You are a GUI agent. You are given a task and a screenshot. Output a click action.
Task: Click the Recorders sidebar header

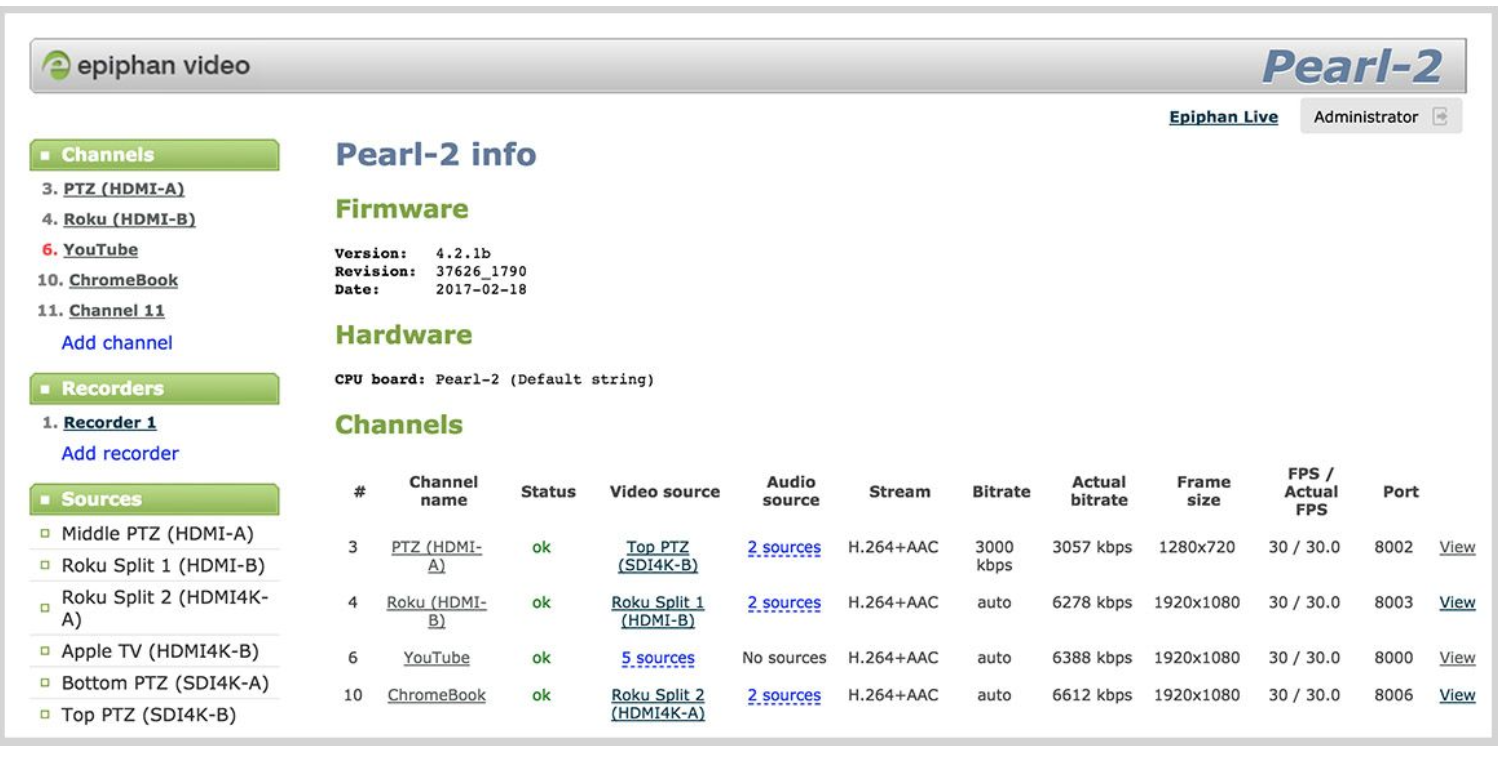155,388
